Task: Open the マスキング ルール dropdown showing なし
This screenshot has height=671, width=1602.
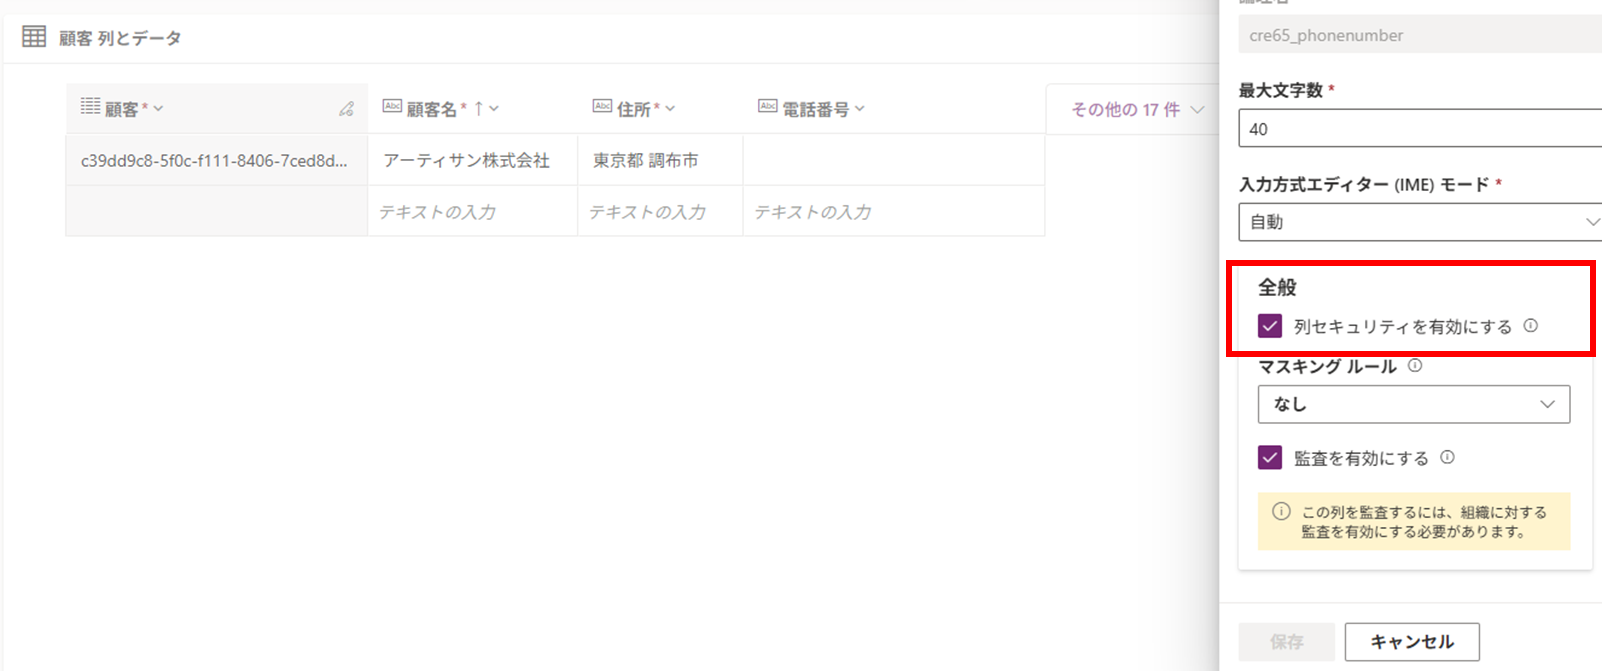Action: coord(1413,404)
